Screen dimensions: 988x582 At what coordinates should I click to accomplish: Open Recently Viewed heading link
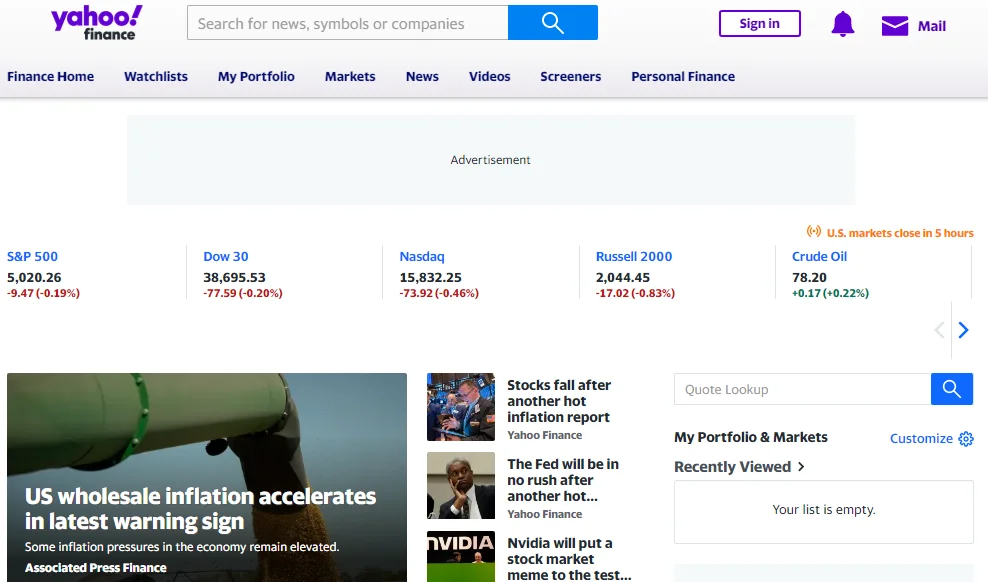pyautogui.click(x=732, y=467)
